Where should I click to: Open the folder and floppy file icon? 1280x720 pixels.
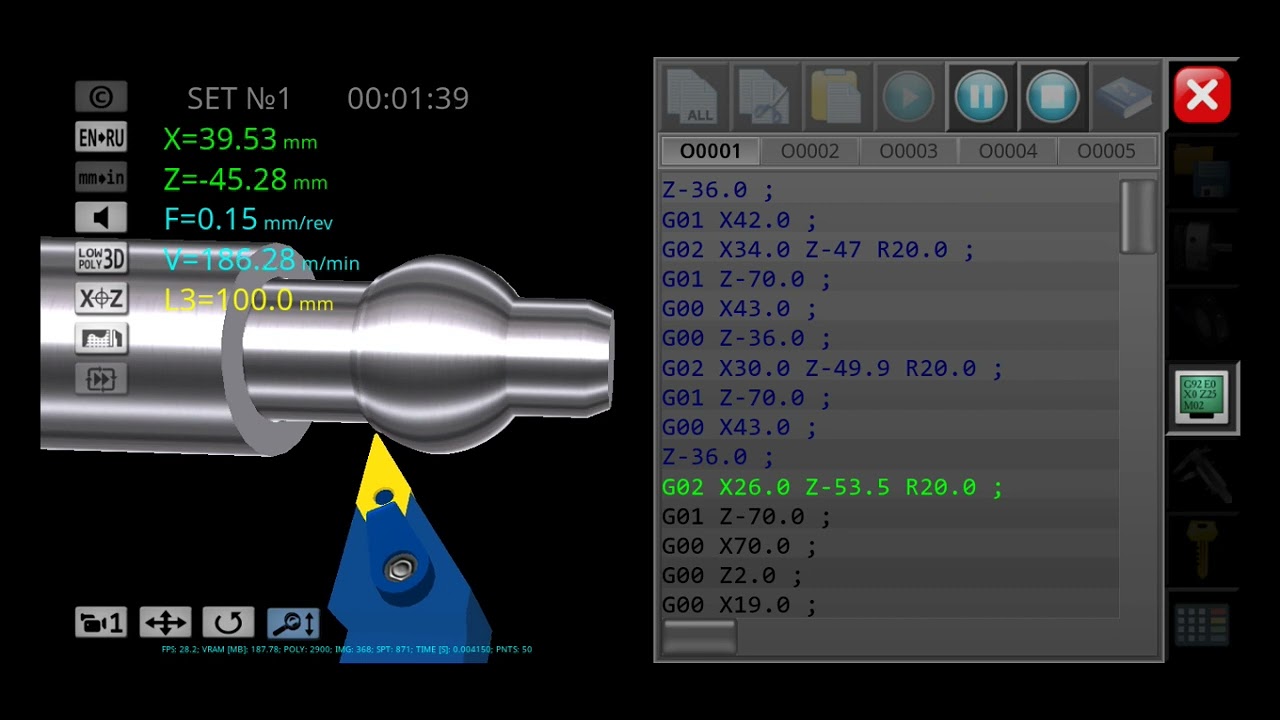click(x=1203, y=171)
